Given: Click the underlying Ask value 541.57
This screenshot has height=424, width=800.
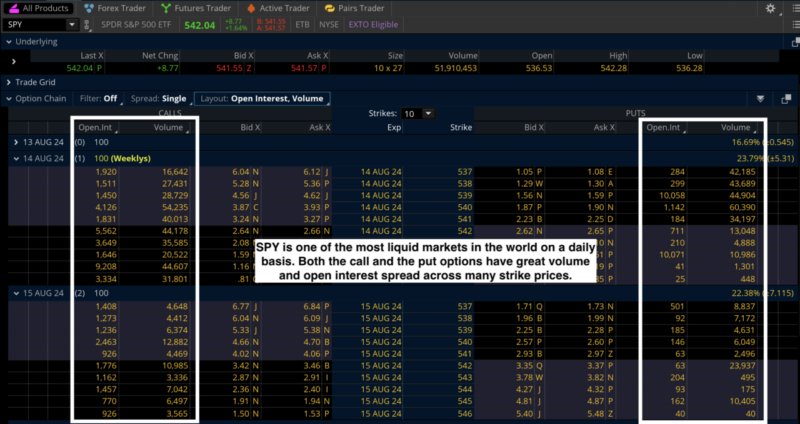Looking at the screenshot, I should click(x=304, y=68).
